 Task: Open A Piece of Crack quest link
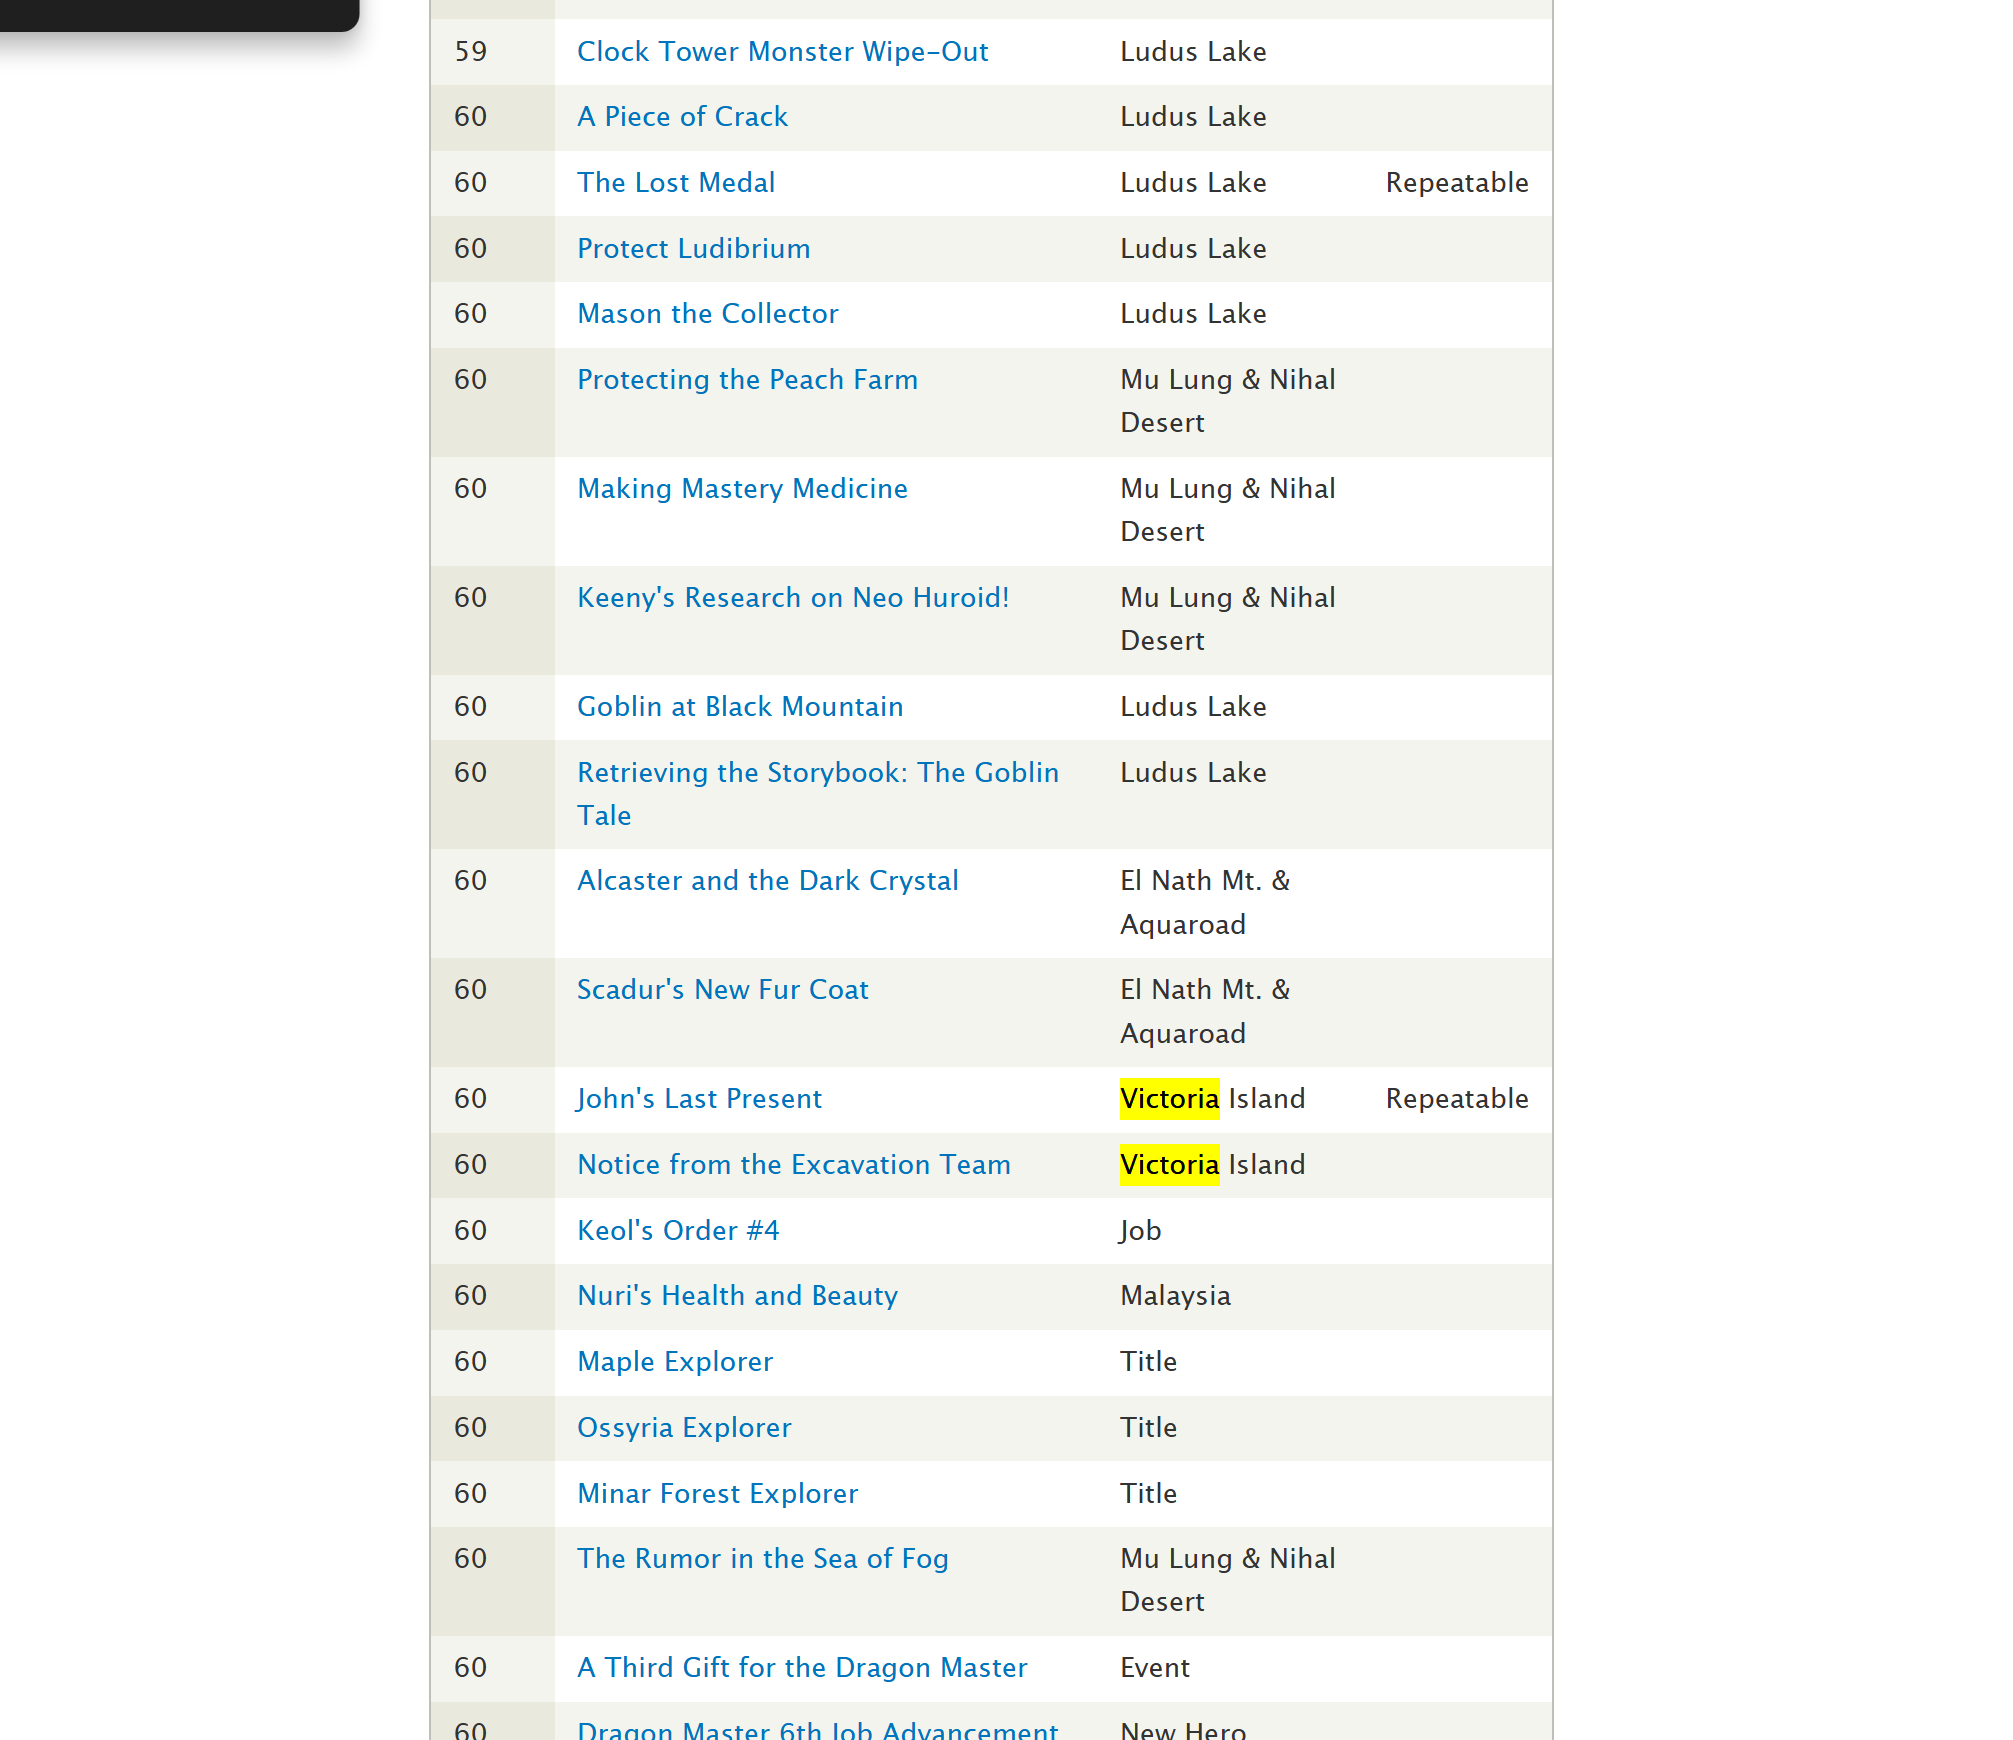click(682, 117)
